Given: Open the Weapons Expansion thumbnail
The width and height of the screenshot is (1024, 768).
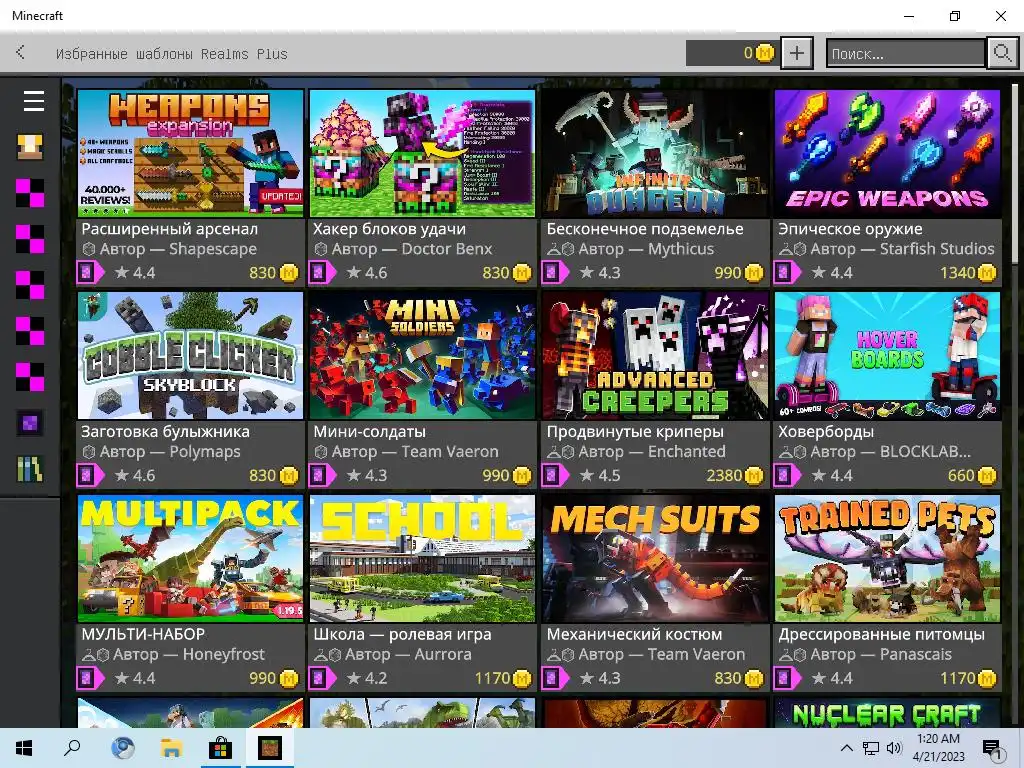Looking at the screenshot, I should (x=190, y=153).
